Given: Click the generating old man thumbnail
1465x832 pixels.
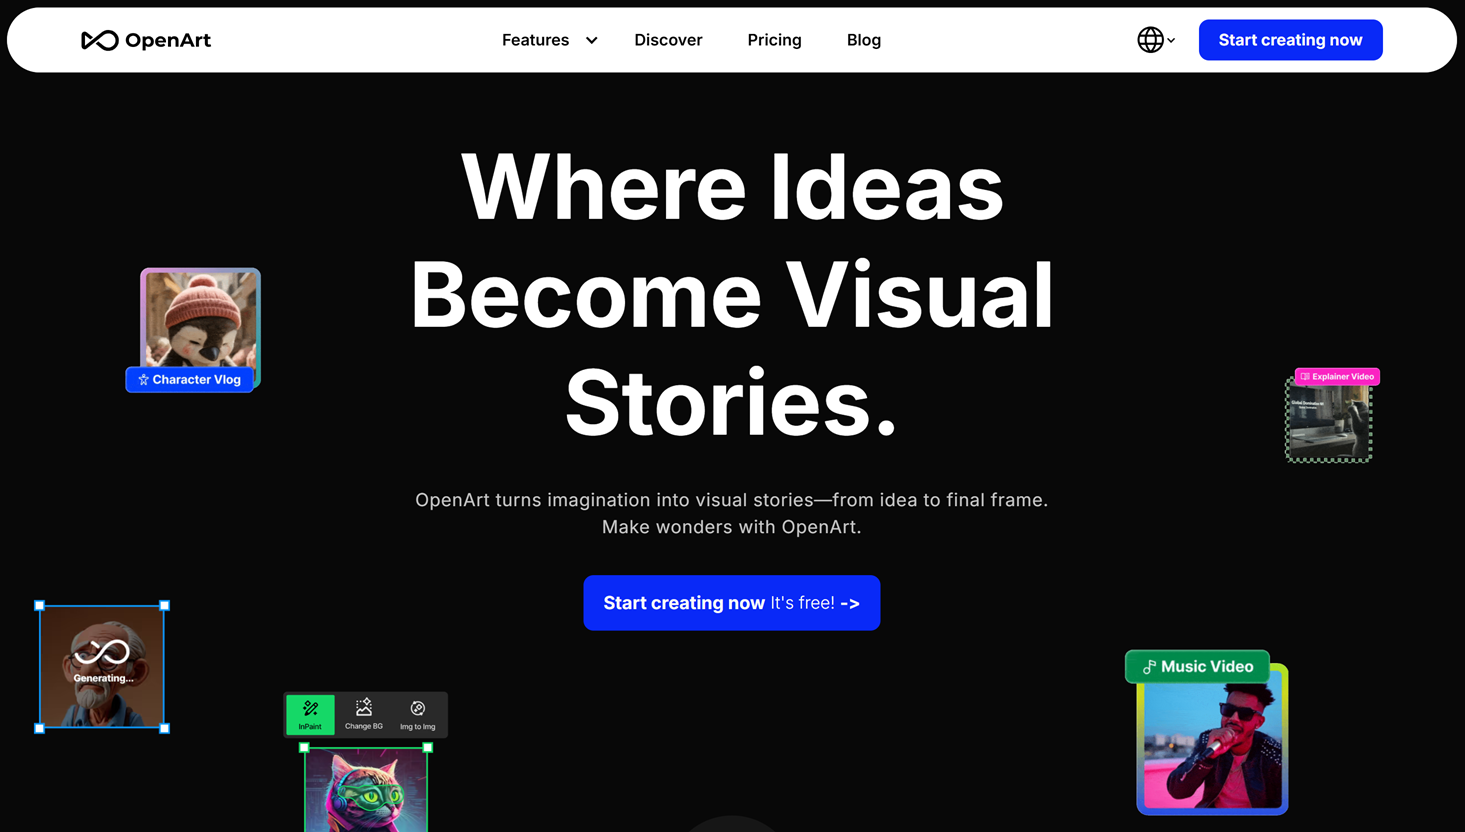Looking at the screenshot, I should tap(100, 666).
